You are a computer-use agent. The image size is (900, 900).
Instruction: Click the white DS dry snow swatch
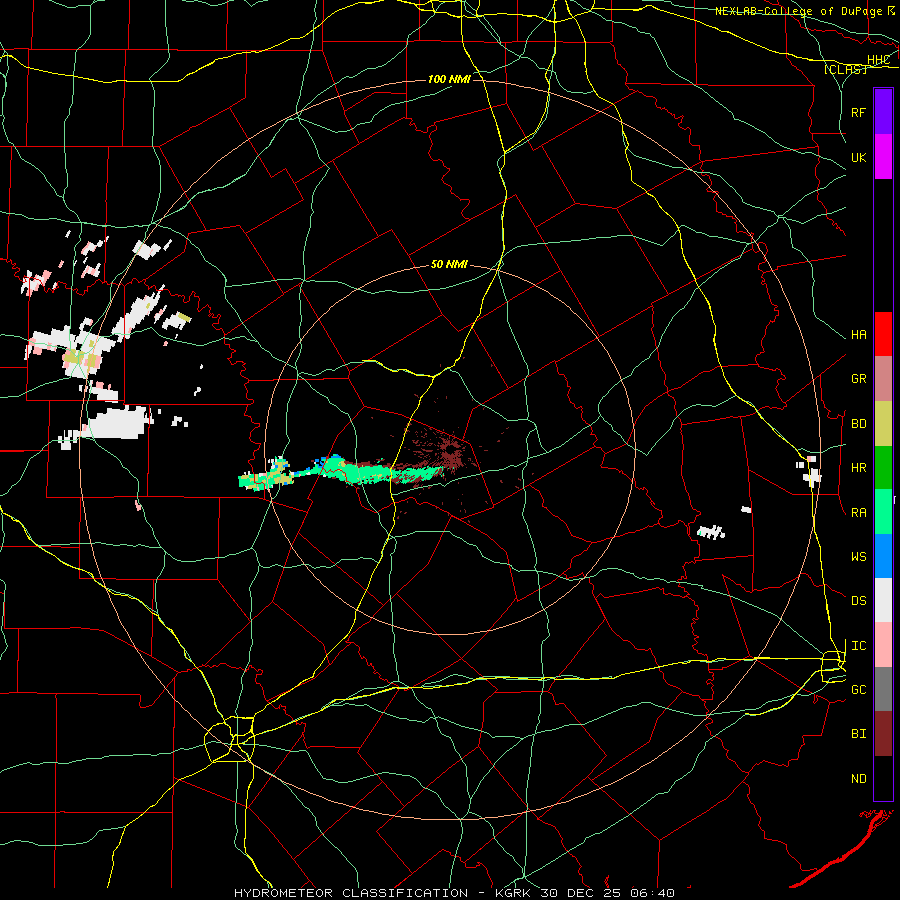[x=883, y=600]
